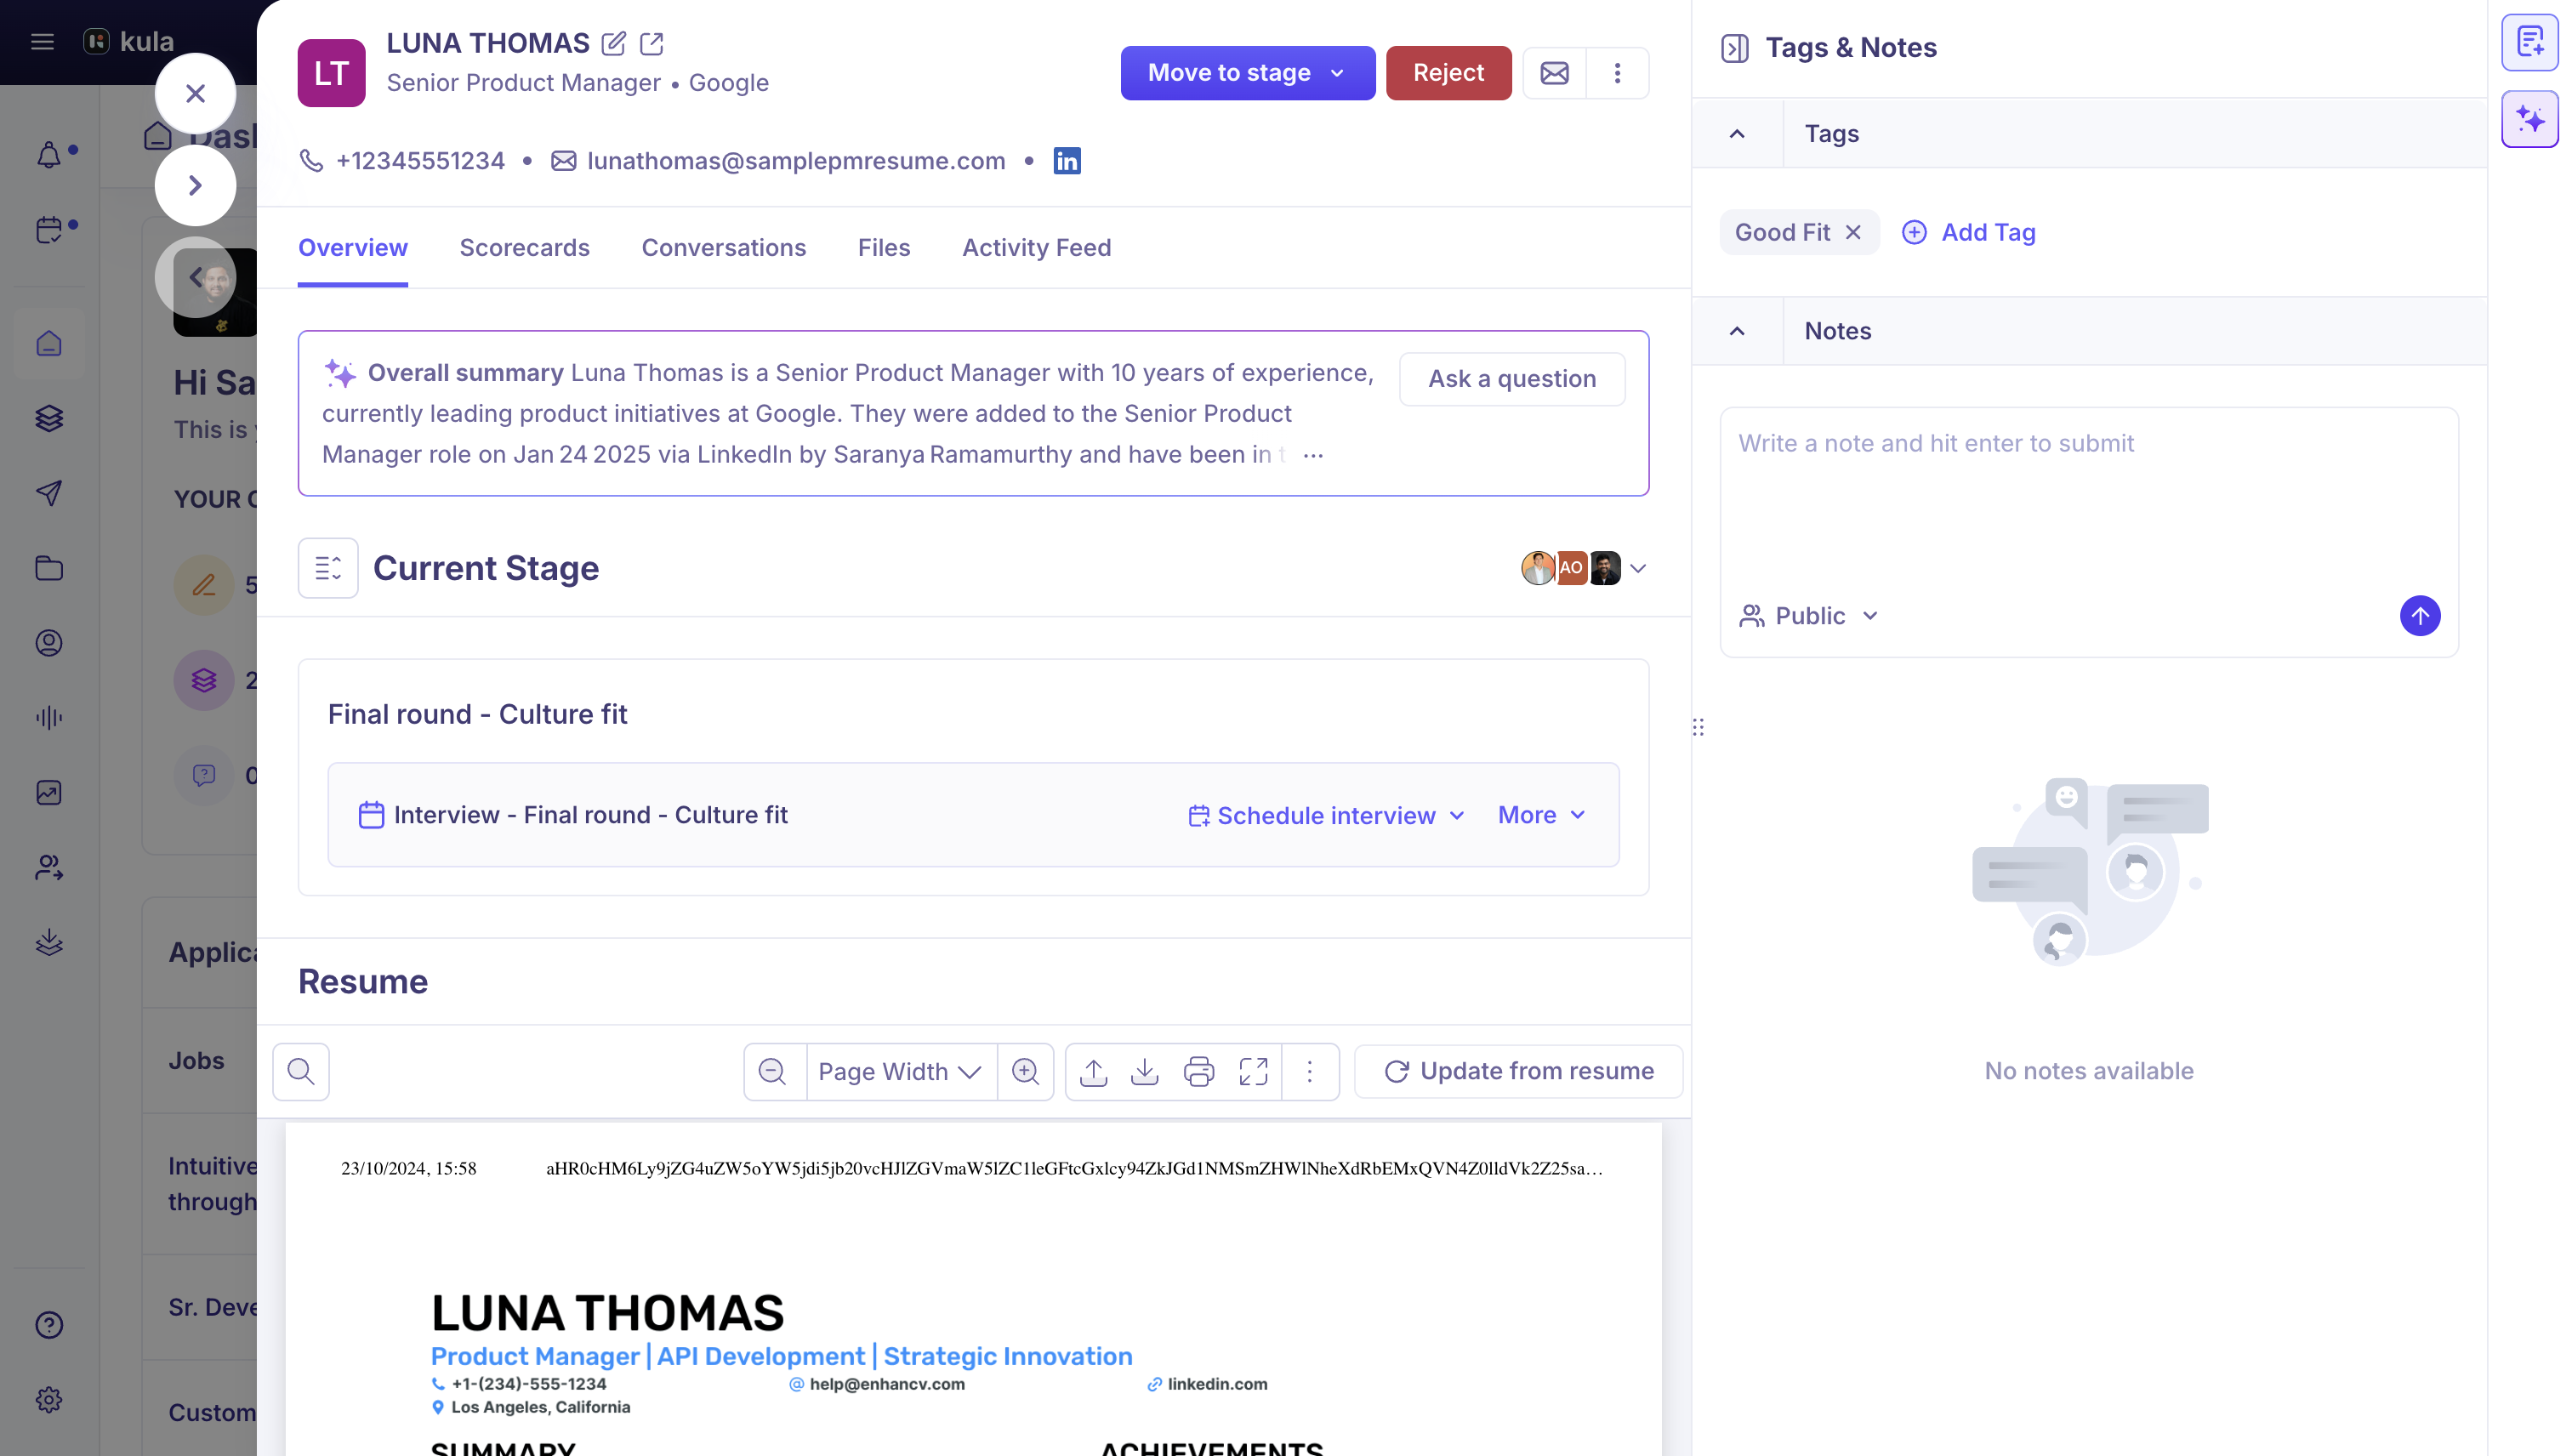
Task: Open resume viewer more options
Action: pos(1309,1071)
